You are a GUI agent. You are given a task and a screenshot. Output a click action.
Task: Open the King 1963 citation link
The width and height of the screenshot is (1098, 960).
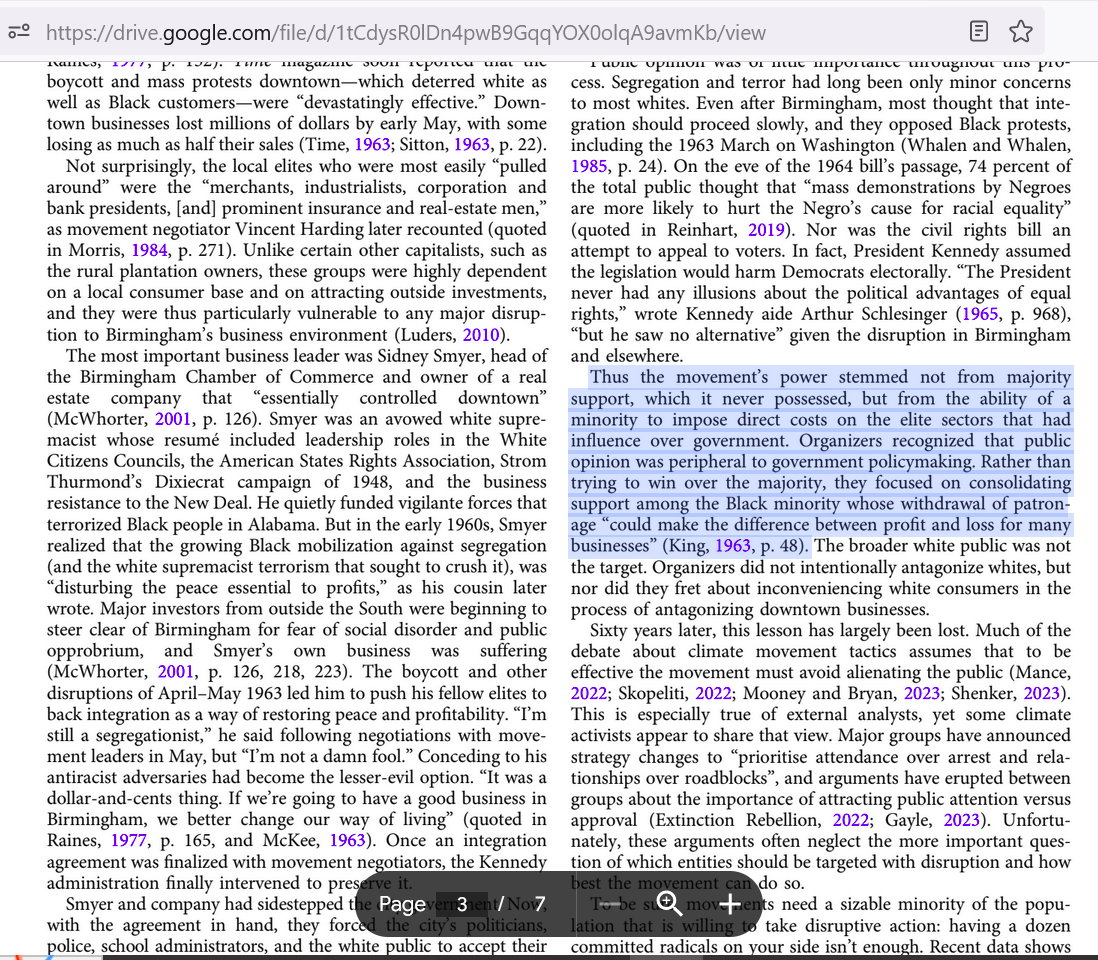733,545
